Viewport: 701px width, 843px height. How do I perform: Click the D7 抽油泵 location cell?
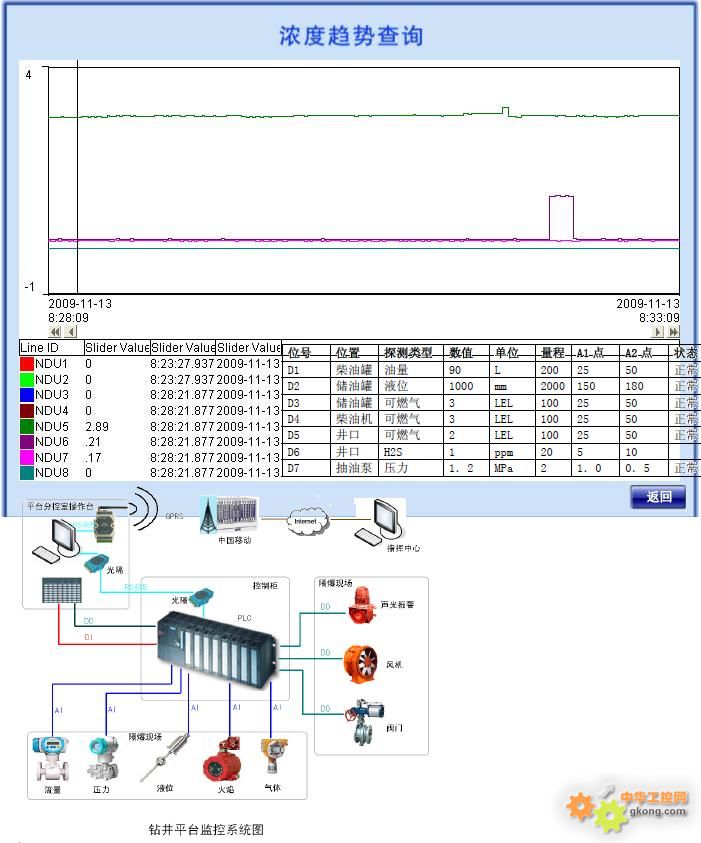(x=354, y=468)
